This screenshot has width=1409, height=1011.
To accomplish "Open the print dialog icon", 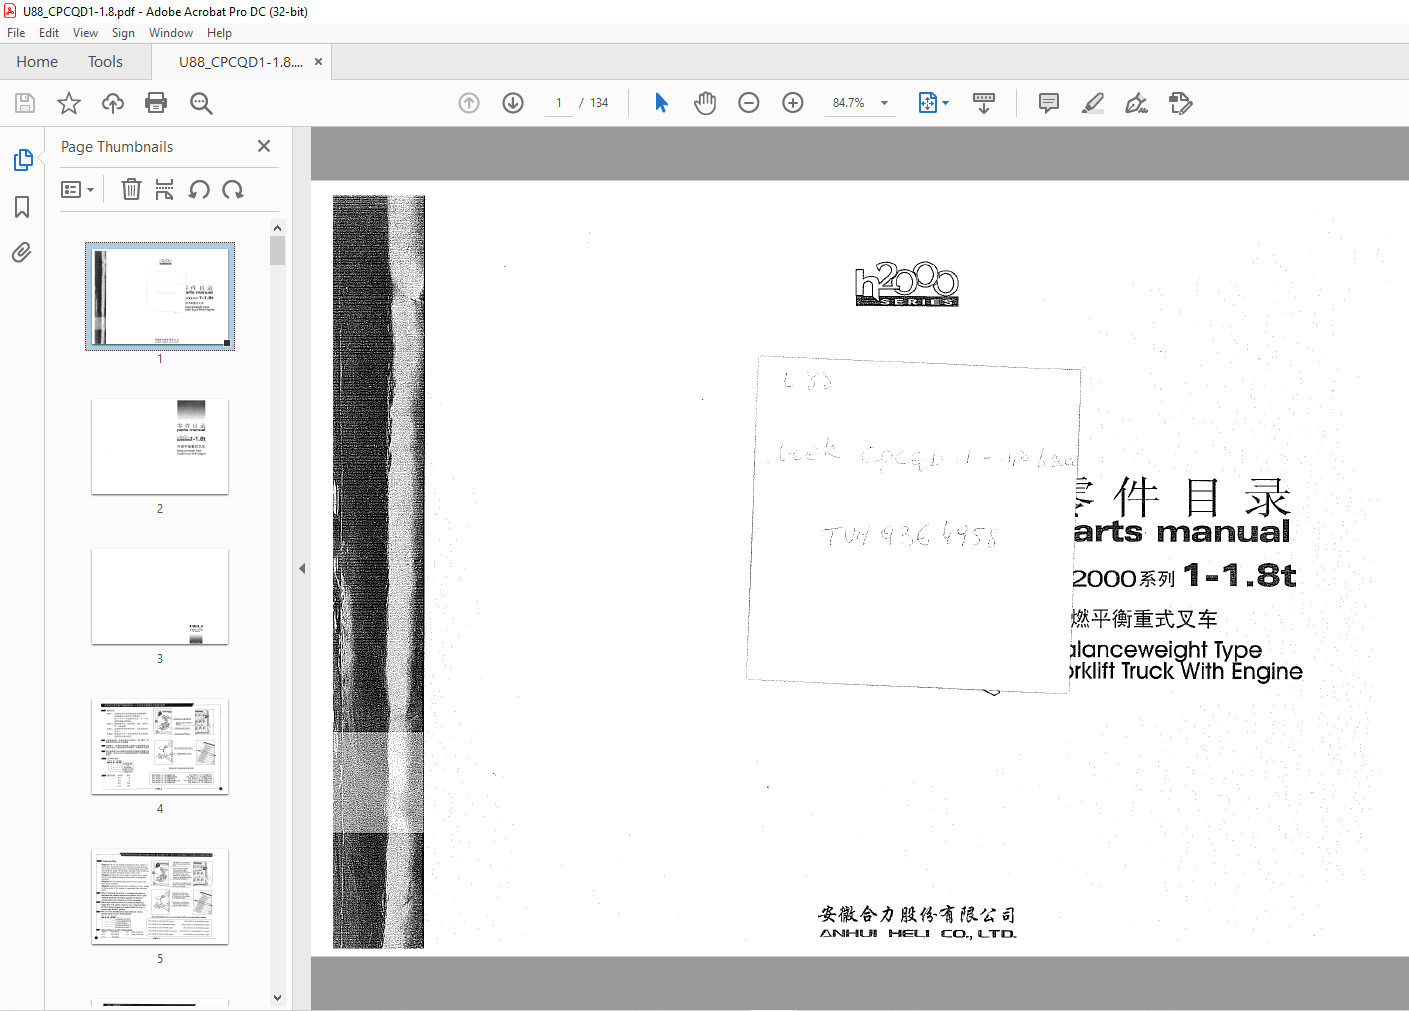I will [156, 103].
